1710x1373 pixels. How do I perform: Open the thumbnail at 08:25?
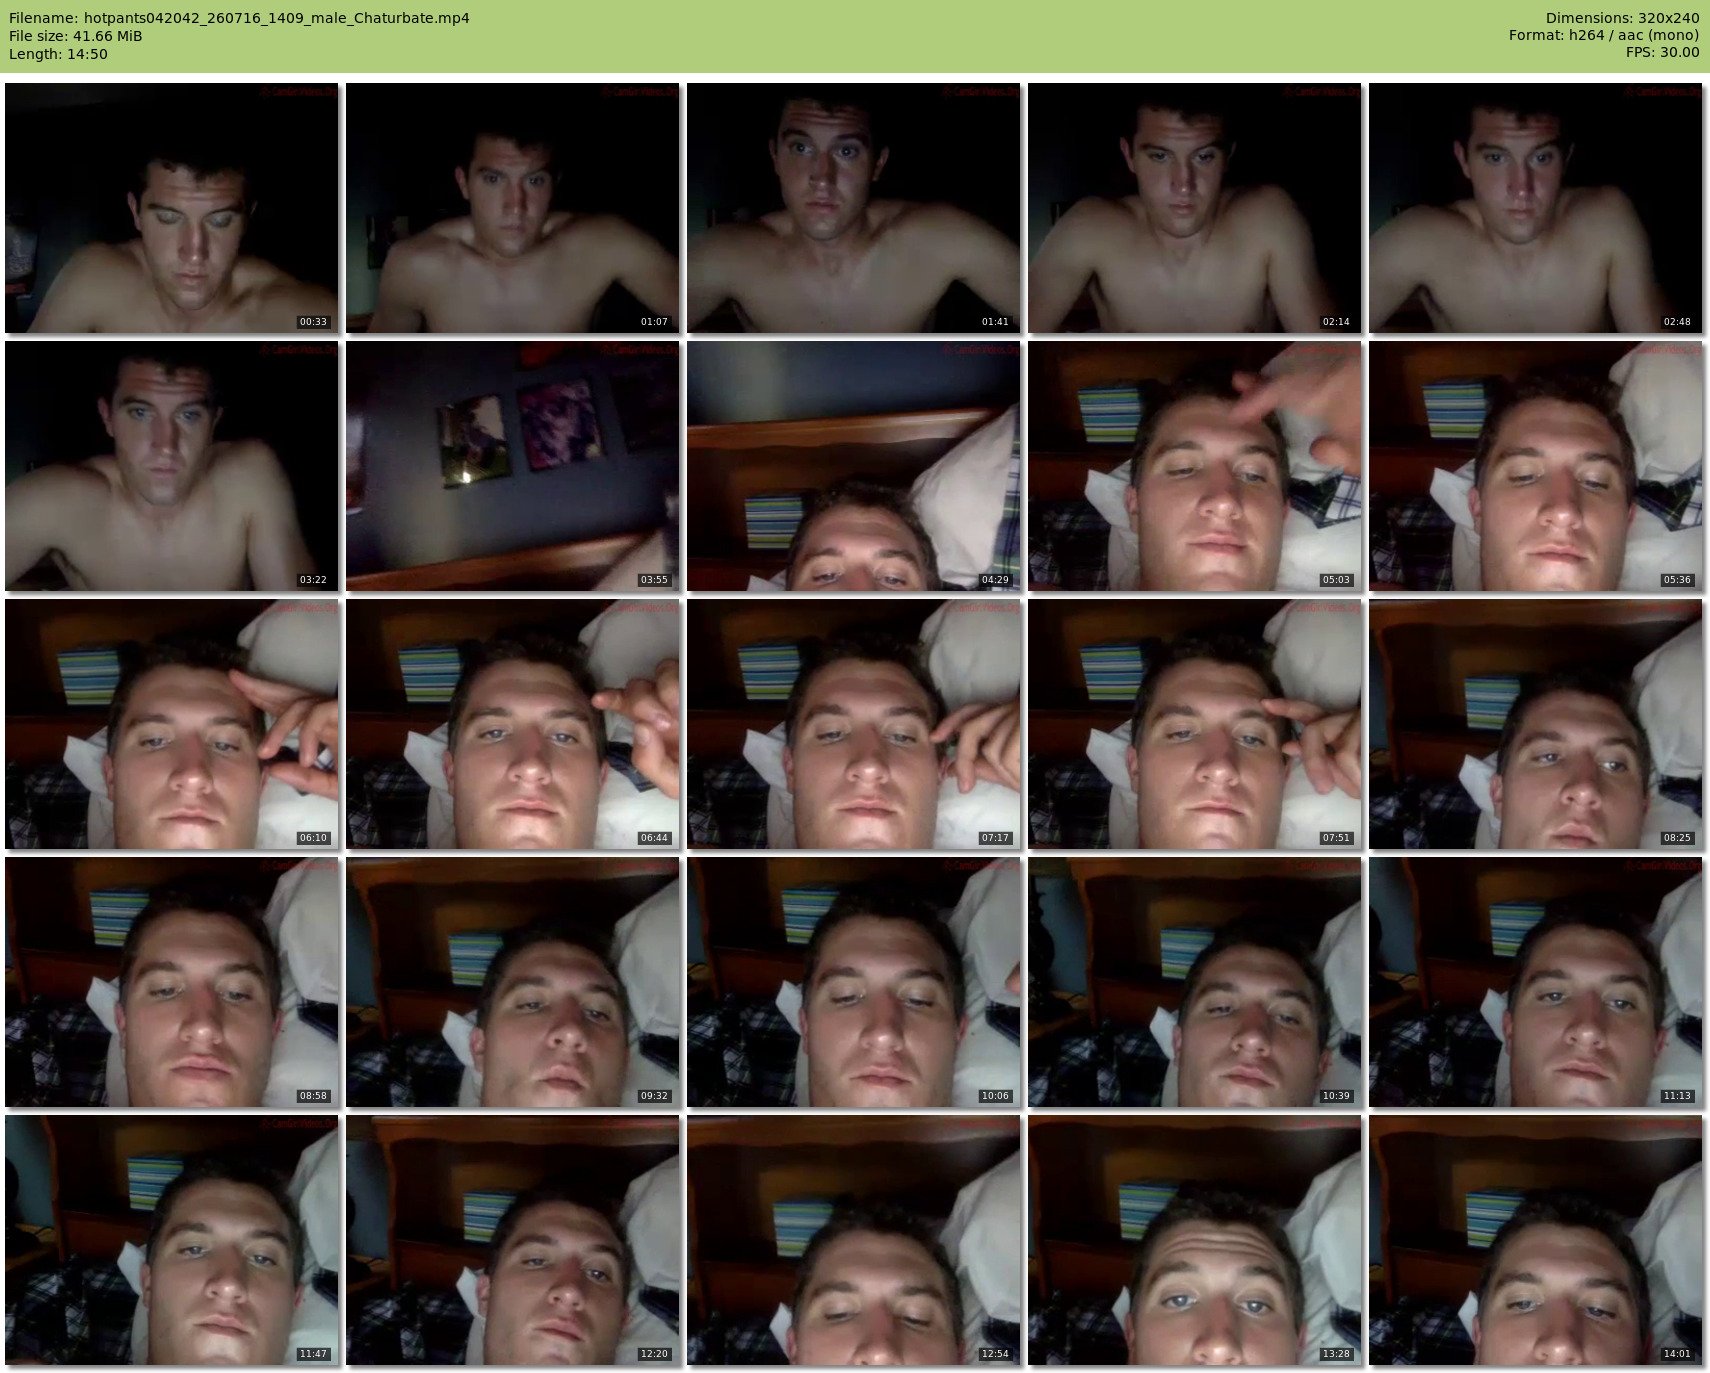[x=1535, y=724]
